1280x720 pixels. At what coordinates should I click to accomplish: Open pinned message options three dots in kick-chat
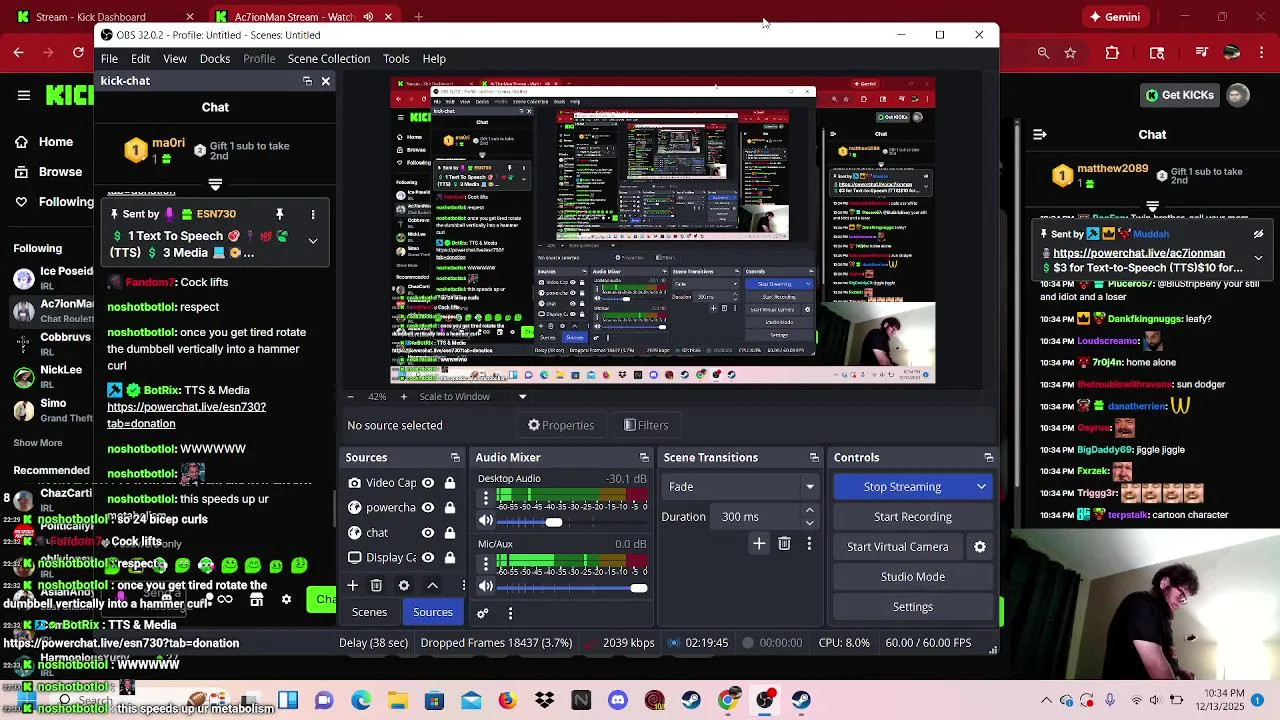pyautogui.click(x=313, y=214)
